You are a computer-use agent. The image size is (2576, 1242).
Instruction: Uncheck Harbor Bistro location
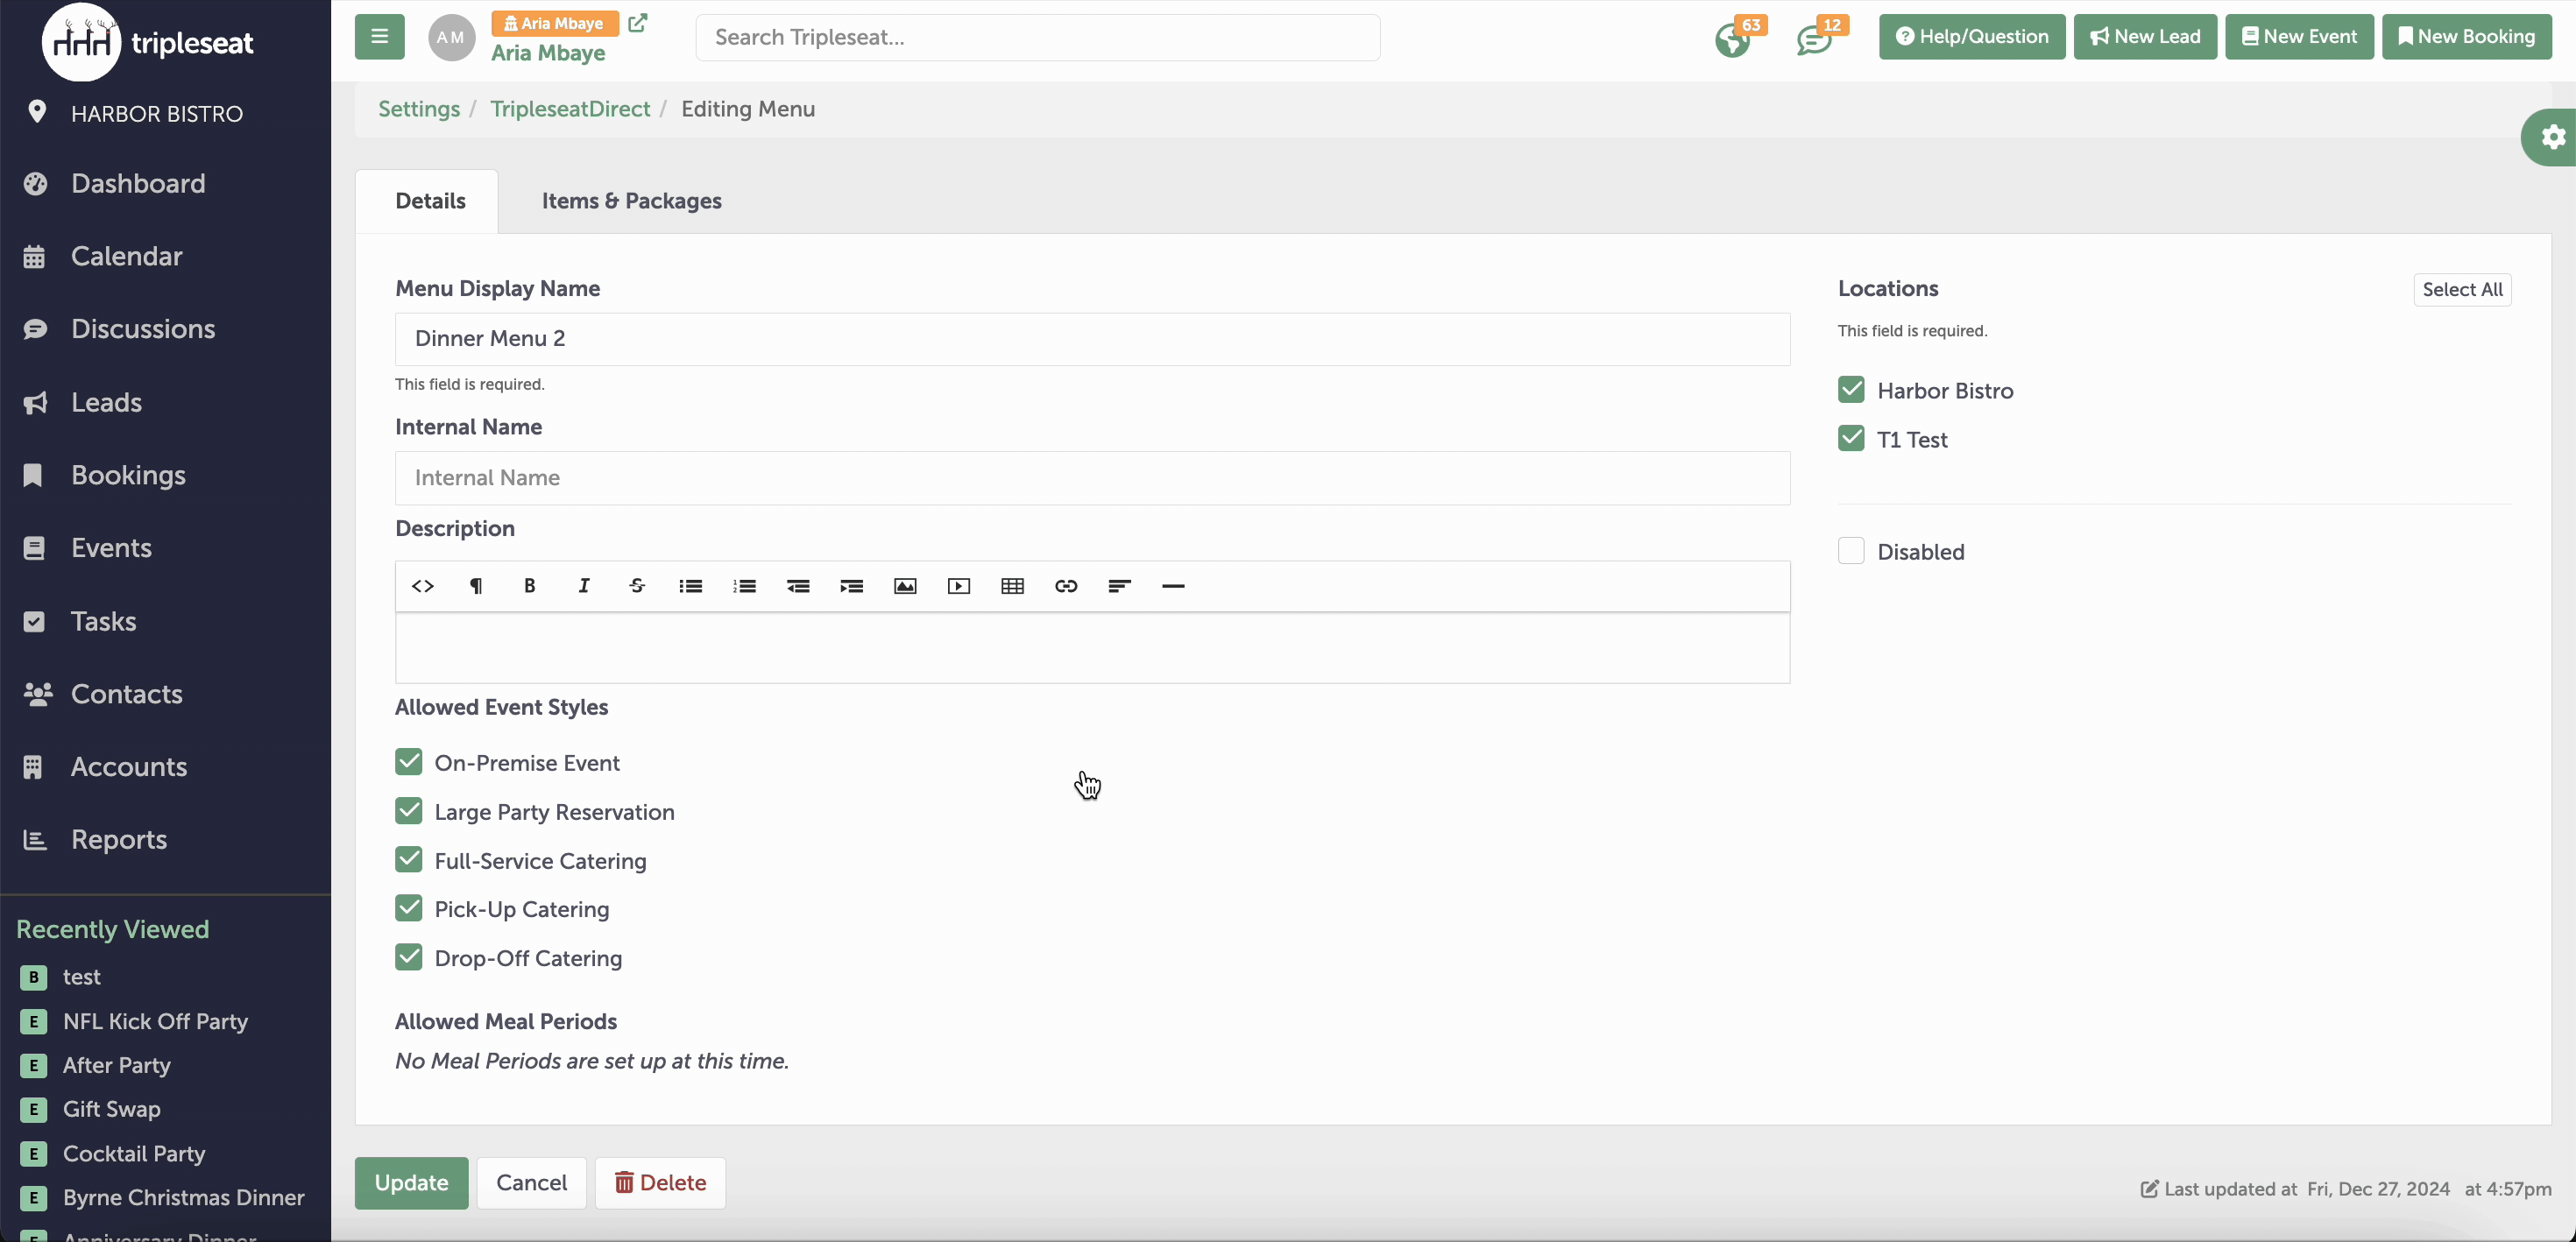tap(1851, 390)
